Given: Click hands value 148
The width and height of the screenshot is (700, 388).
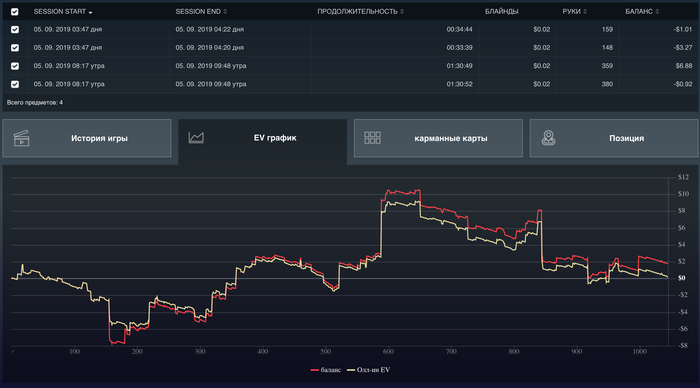Looking at the screenshot, I should click(607, 47).
